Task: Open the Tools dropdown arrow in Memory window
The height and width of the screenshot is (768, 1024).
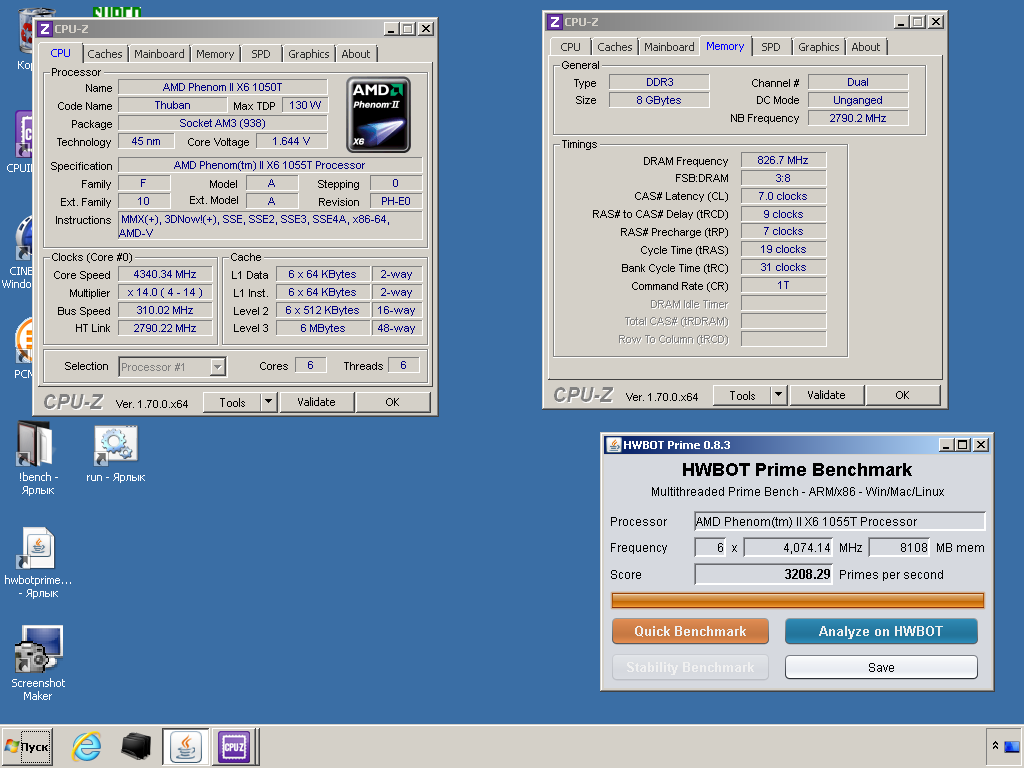Action: coord(778,395)
